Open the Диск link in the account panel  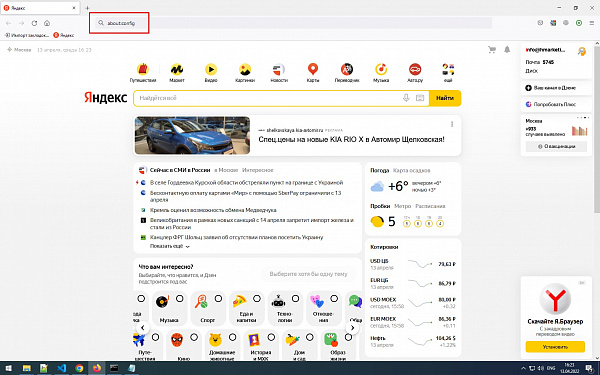tap(532, 71)
